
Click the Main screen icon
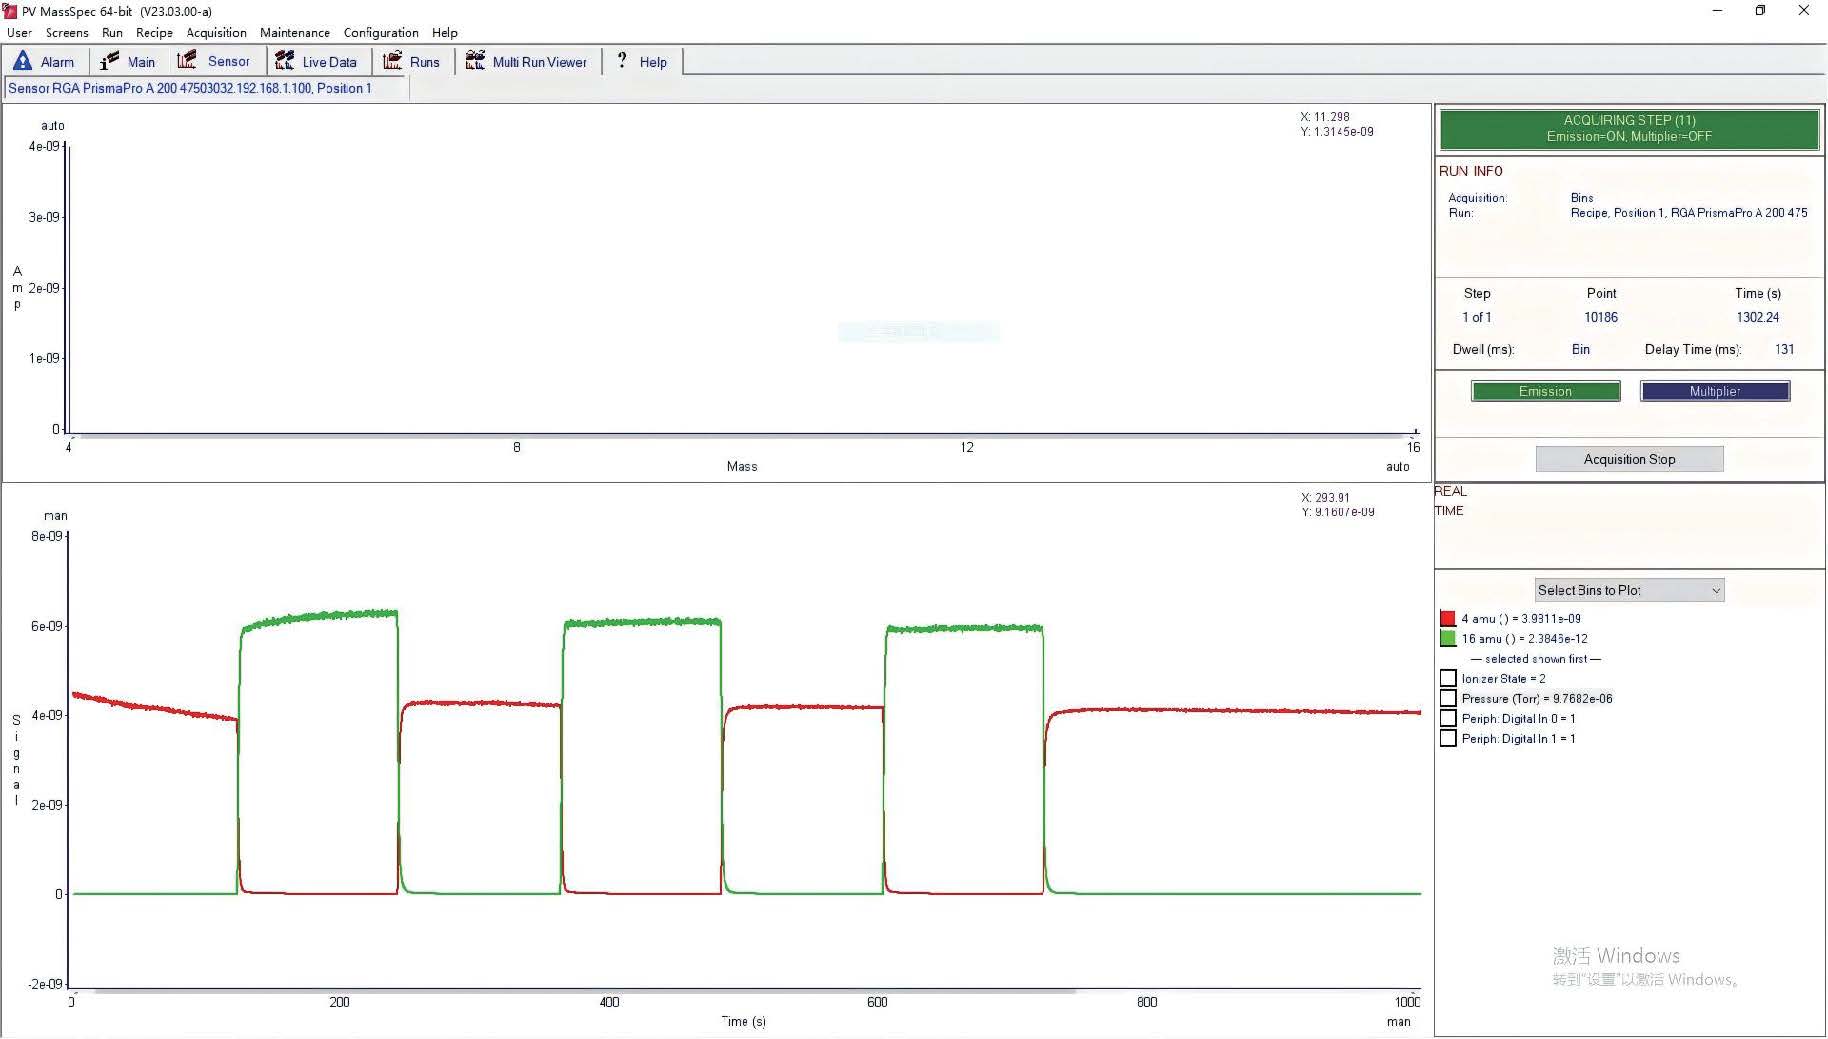[110, 61]
